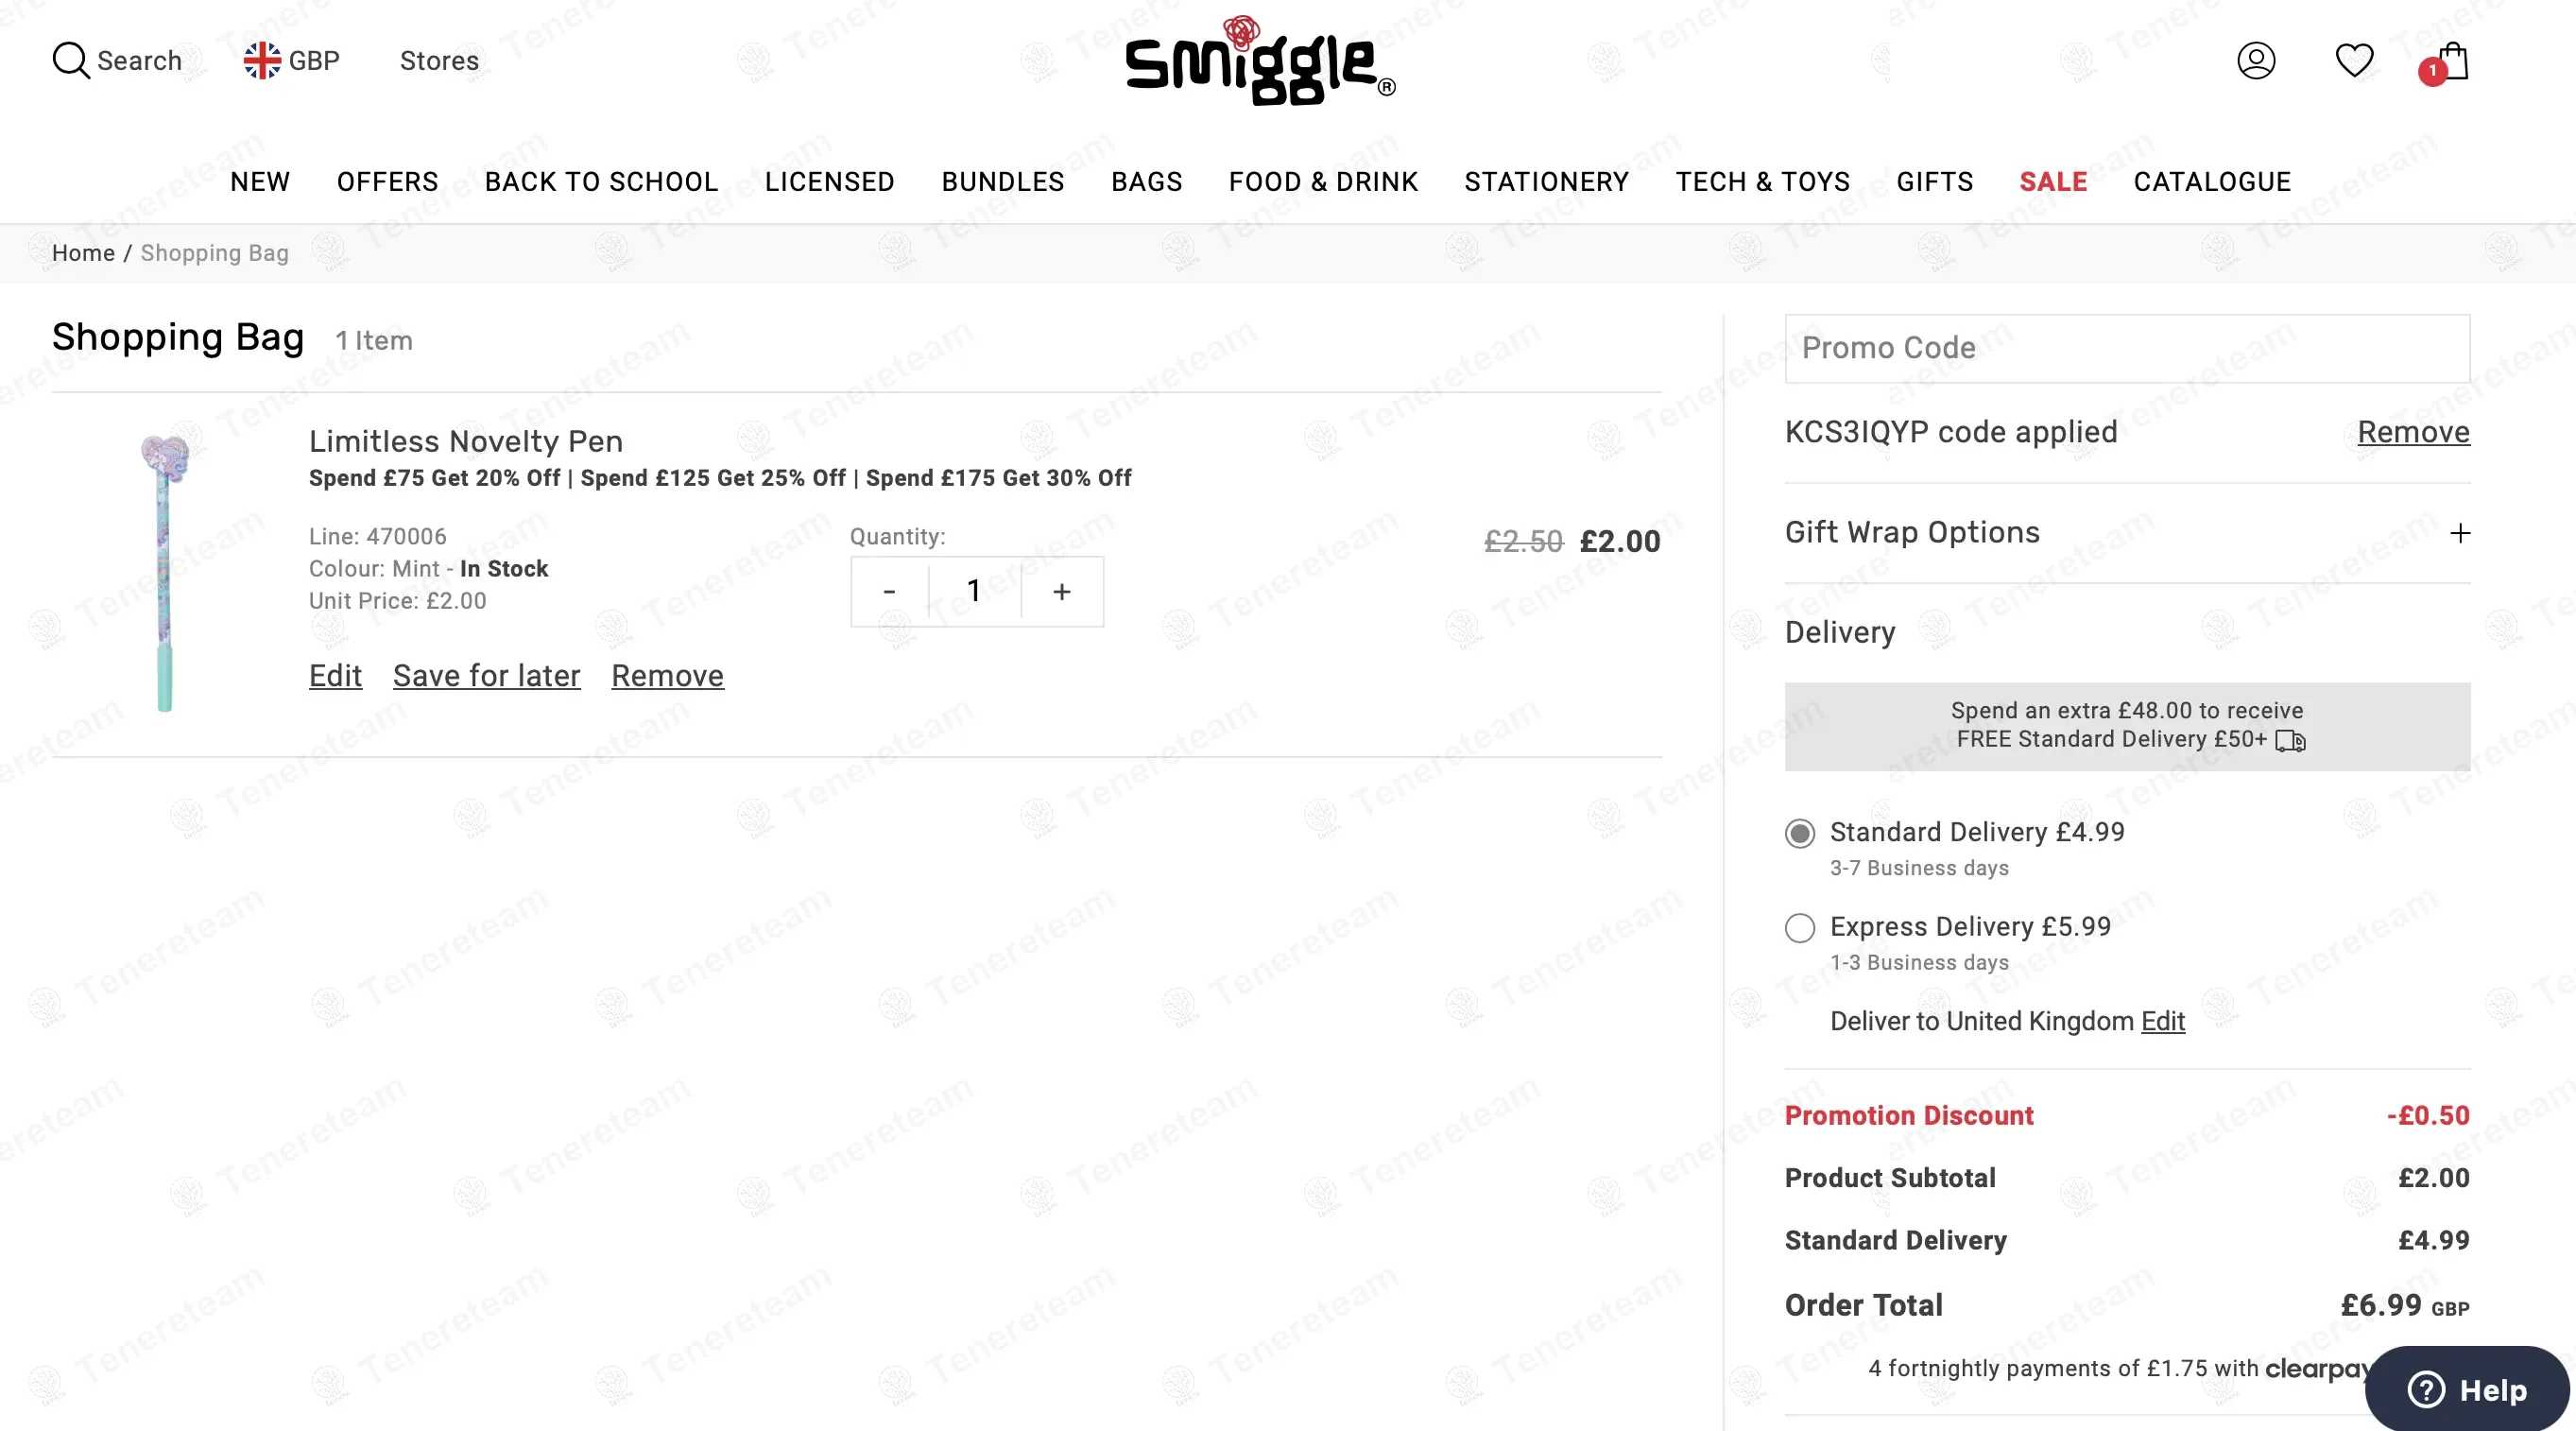Increase pen quantity with plus button
The image size is (2576, 1431).
point(1062,592)
